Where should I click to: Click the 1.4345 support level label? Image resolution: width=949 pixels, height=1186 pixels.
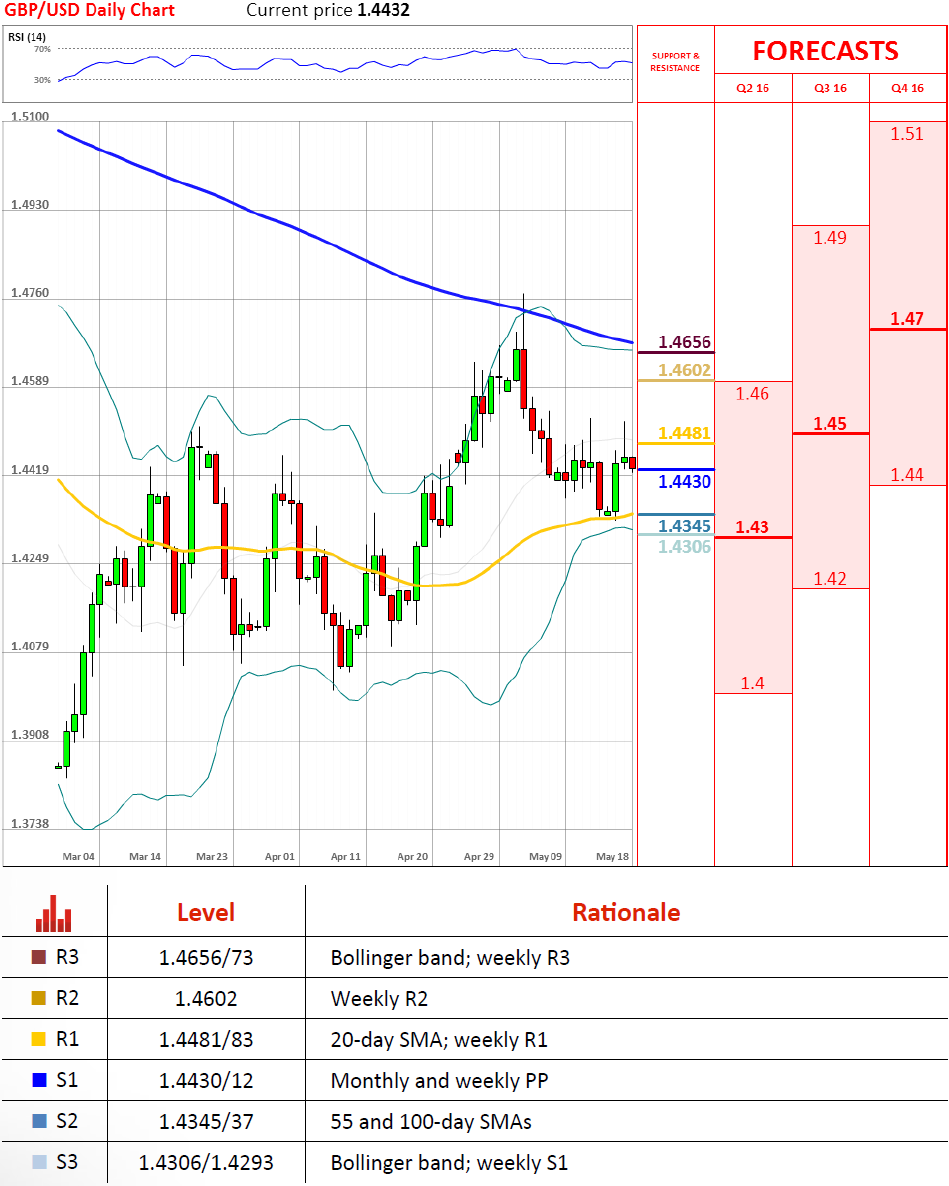[x=684, y=526]
